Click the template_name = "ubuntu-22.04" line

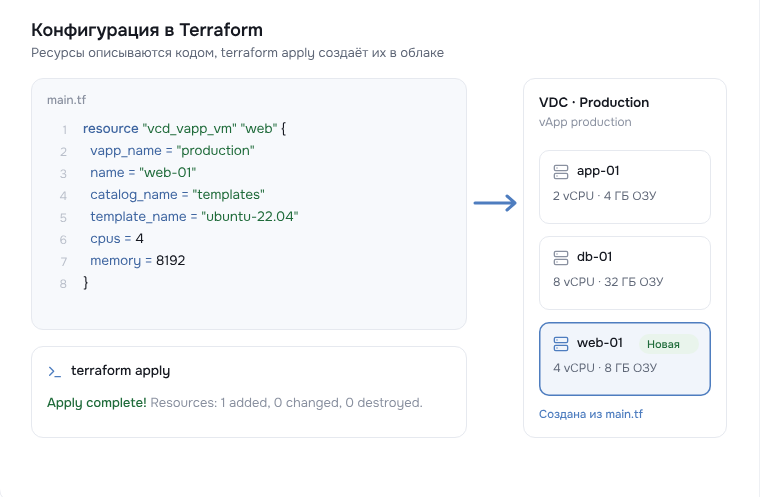pyautogui.click(x=194, y=216)
